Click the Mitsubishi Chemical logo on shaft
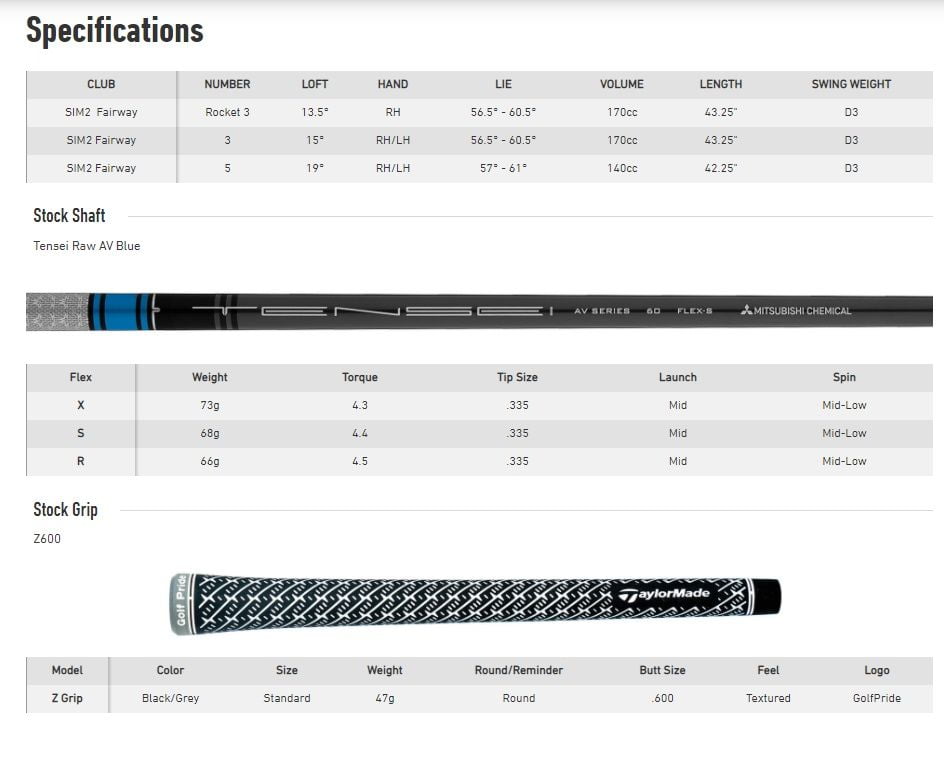 (796, 311)
